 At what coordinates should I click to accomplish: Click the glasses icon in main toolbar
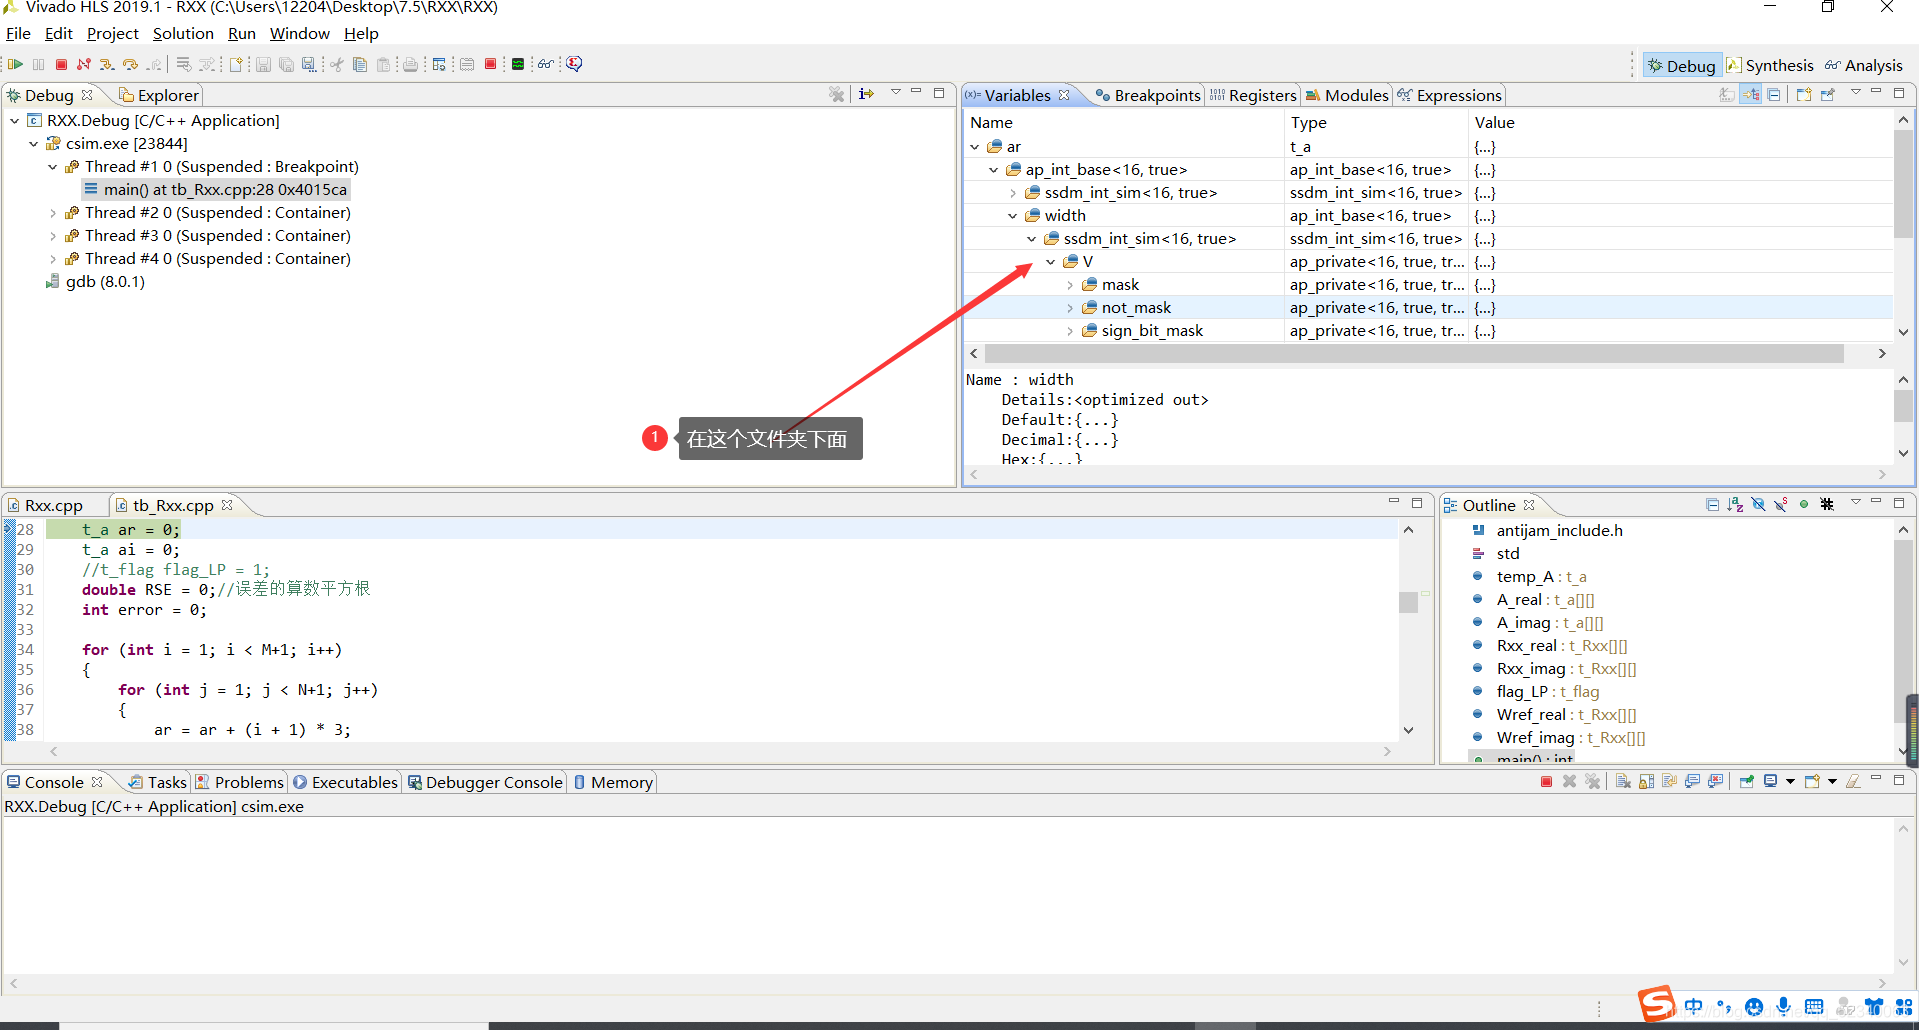[x=545, y=64]
